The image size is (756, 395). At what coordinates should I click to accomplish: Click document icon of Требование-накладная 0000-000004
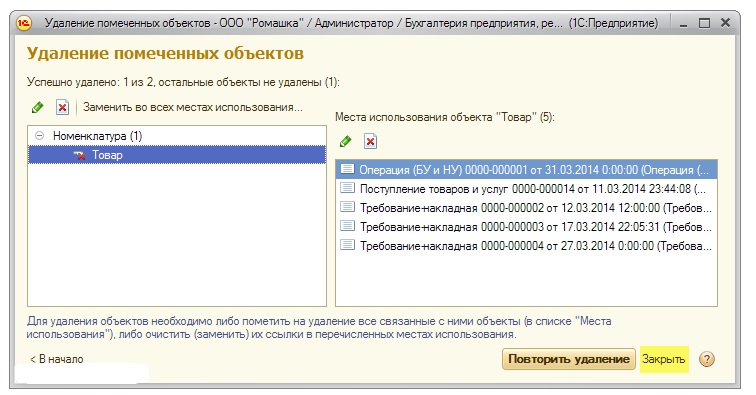(347, 244)
